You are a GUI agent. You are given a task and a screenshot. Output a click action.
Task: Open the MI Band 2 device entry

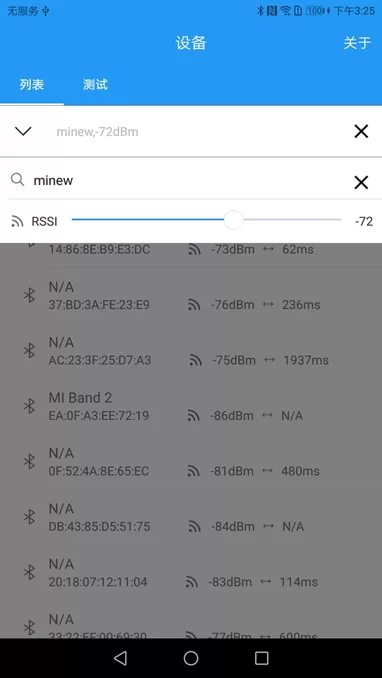[191, 406]
